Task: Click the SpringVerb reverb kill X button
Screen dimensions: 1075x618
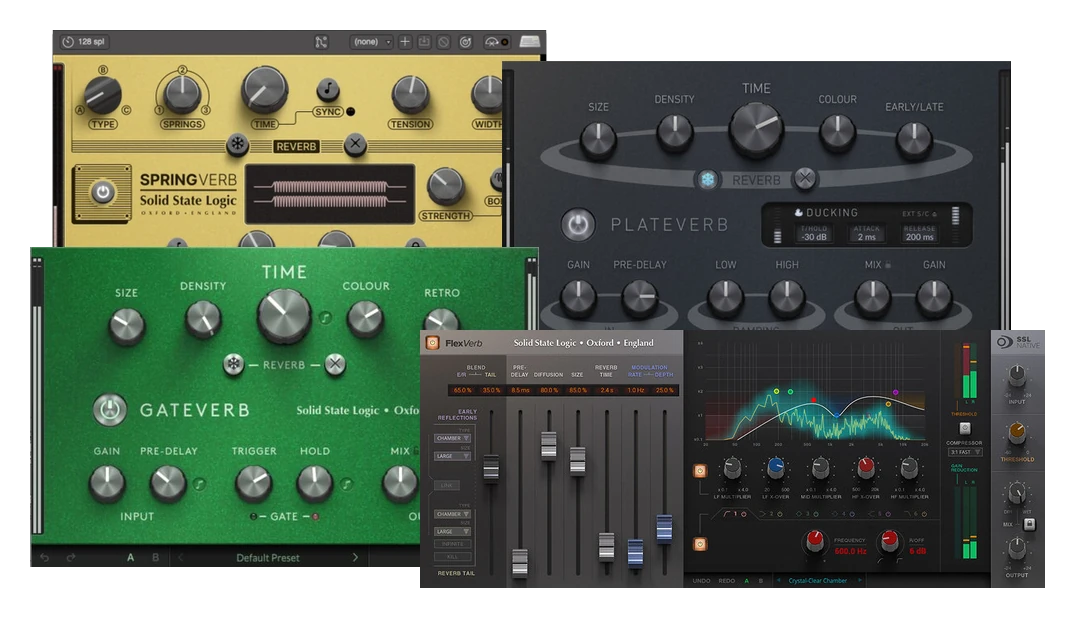Action: pos(354,144)
